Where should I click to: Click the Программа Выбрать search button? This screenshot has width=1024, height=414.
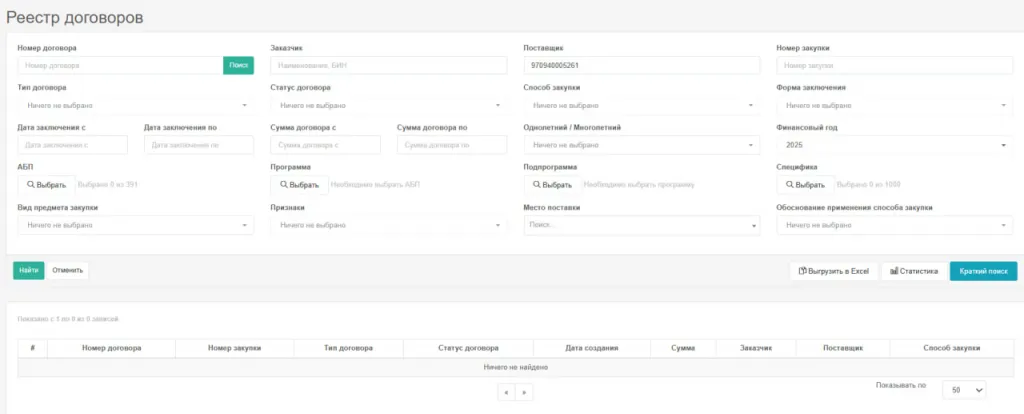[299, 185]
